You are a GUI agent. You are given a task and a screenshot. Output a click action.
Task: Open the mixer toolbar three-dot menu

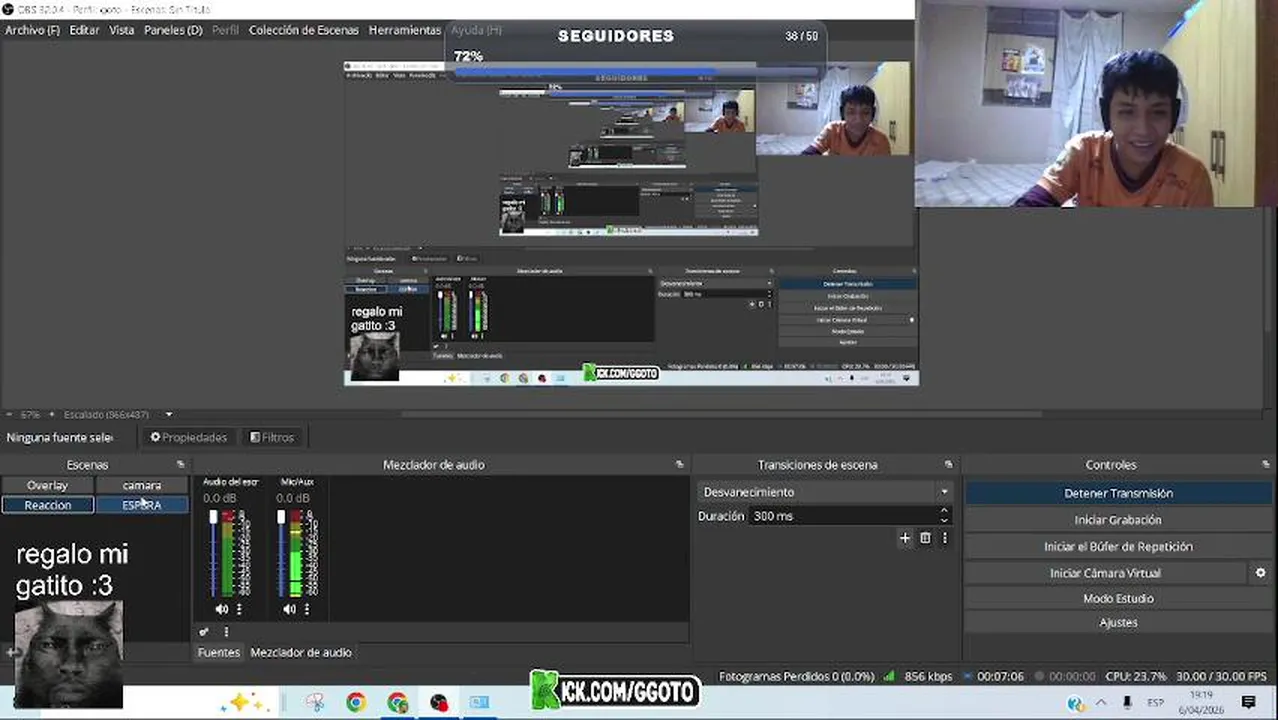point(226,632)
